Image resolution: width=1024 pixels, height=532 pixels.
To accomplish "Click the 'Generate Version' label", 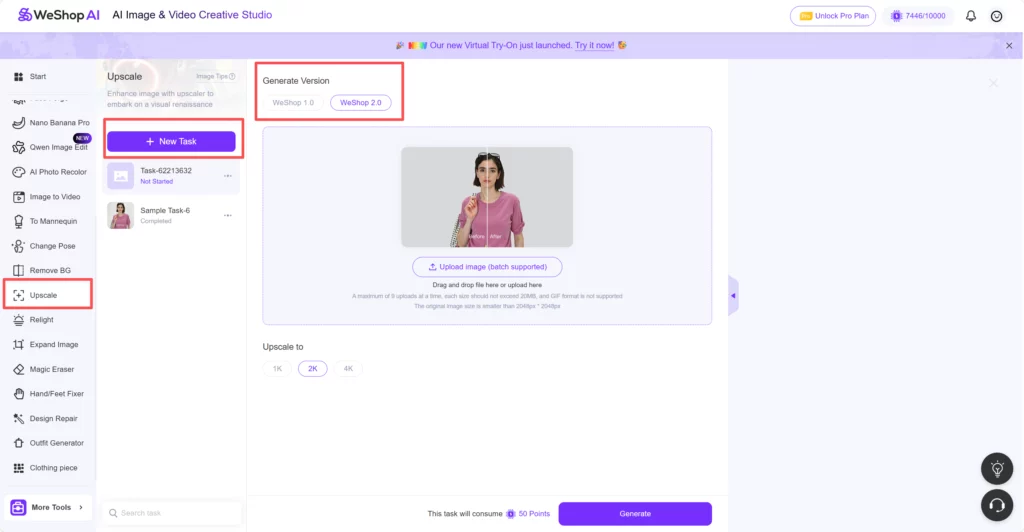I will (296, 81).
